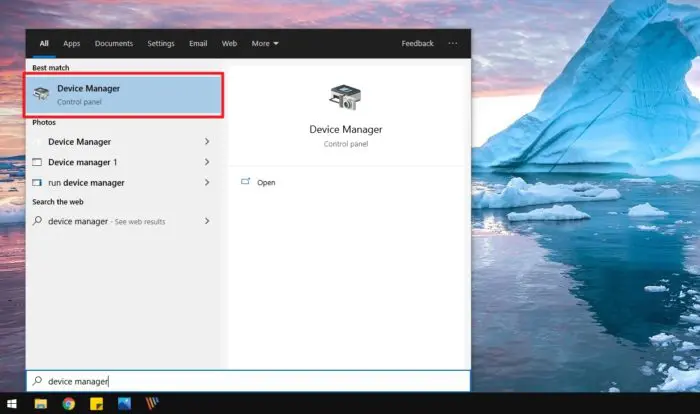The width and height of the screenshot is (700, 414).
Task: Click the Feedback link
Action: [x=417, y=43]
